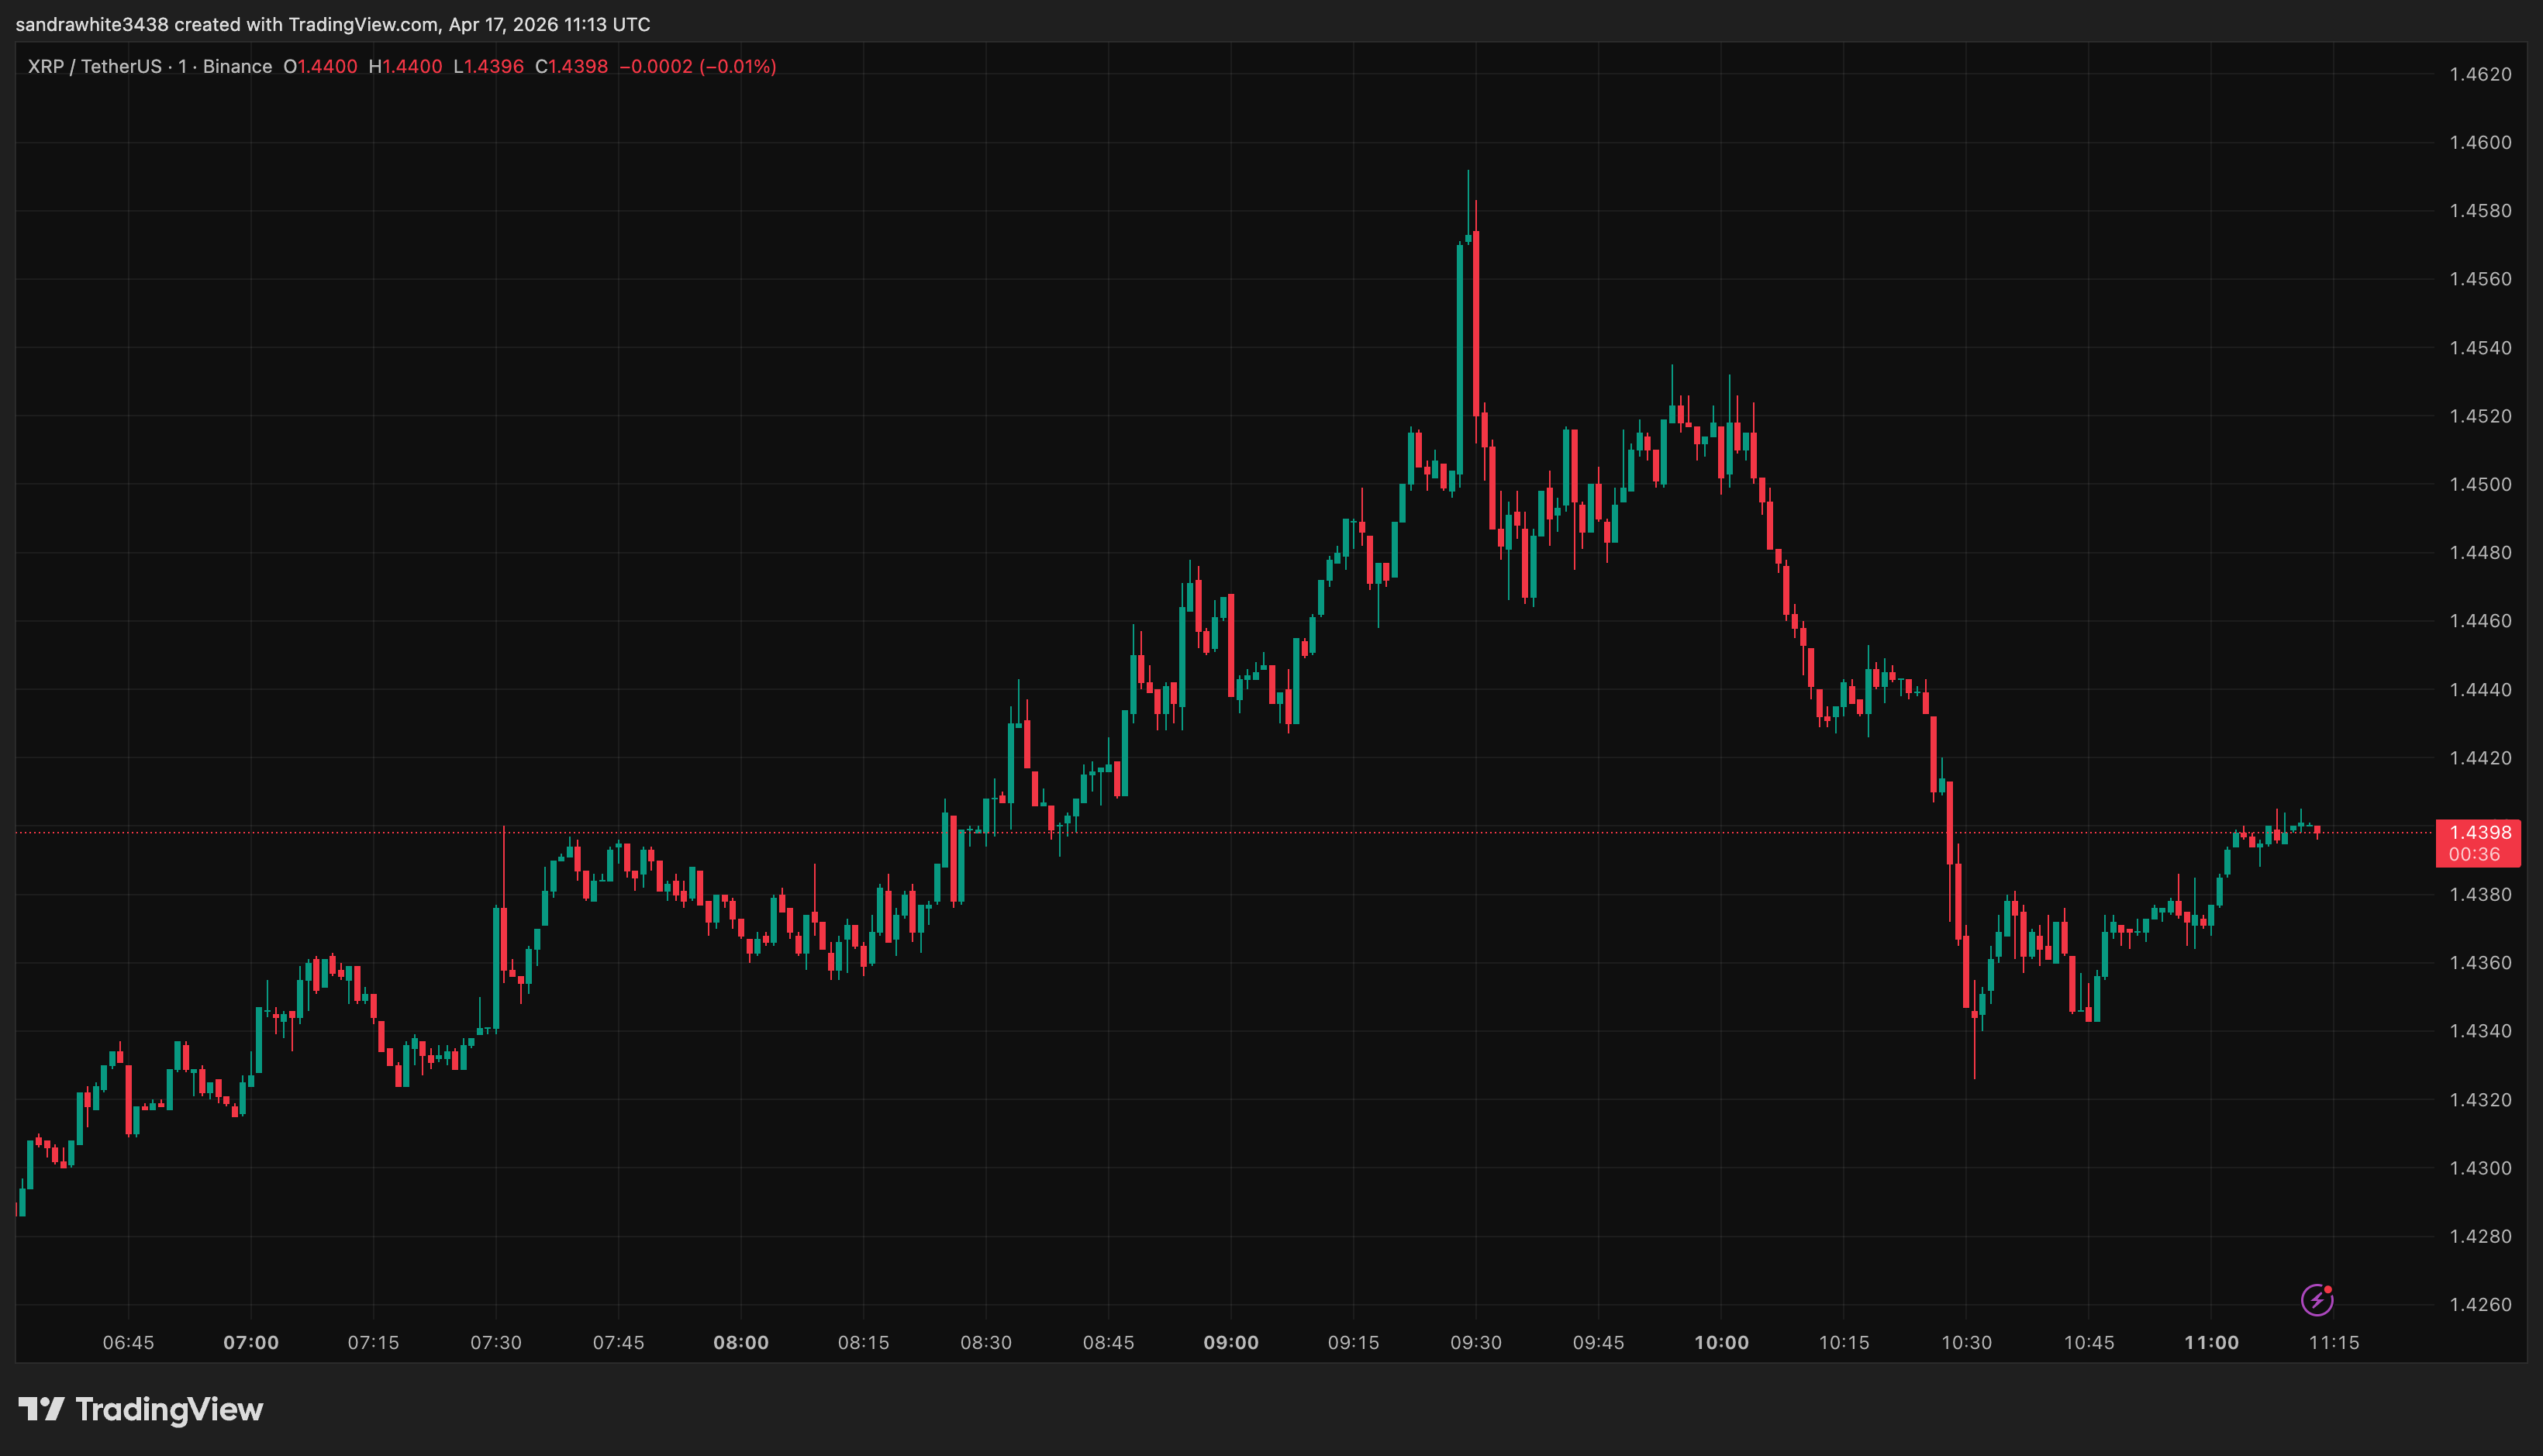Click the close price value C1.4398
The height and width of the screenshot is (1456, 2543).
[x=571, y=66]
